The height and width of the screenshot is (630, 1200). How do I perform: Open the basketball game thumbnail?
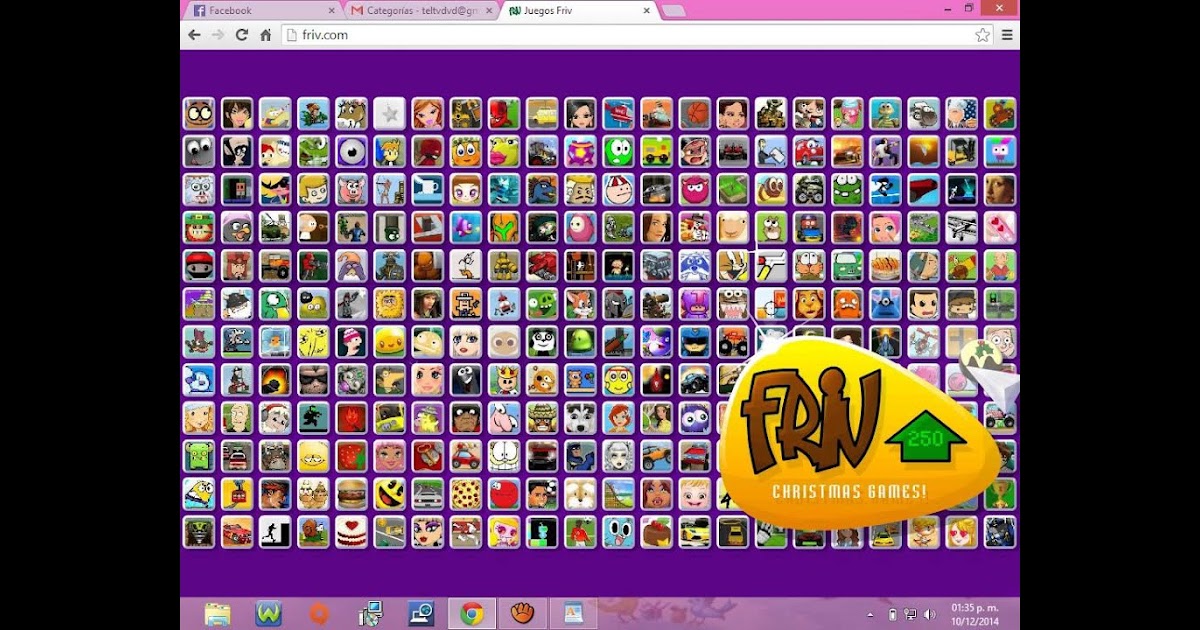coord(695,113)
